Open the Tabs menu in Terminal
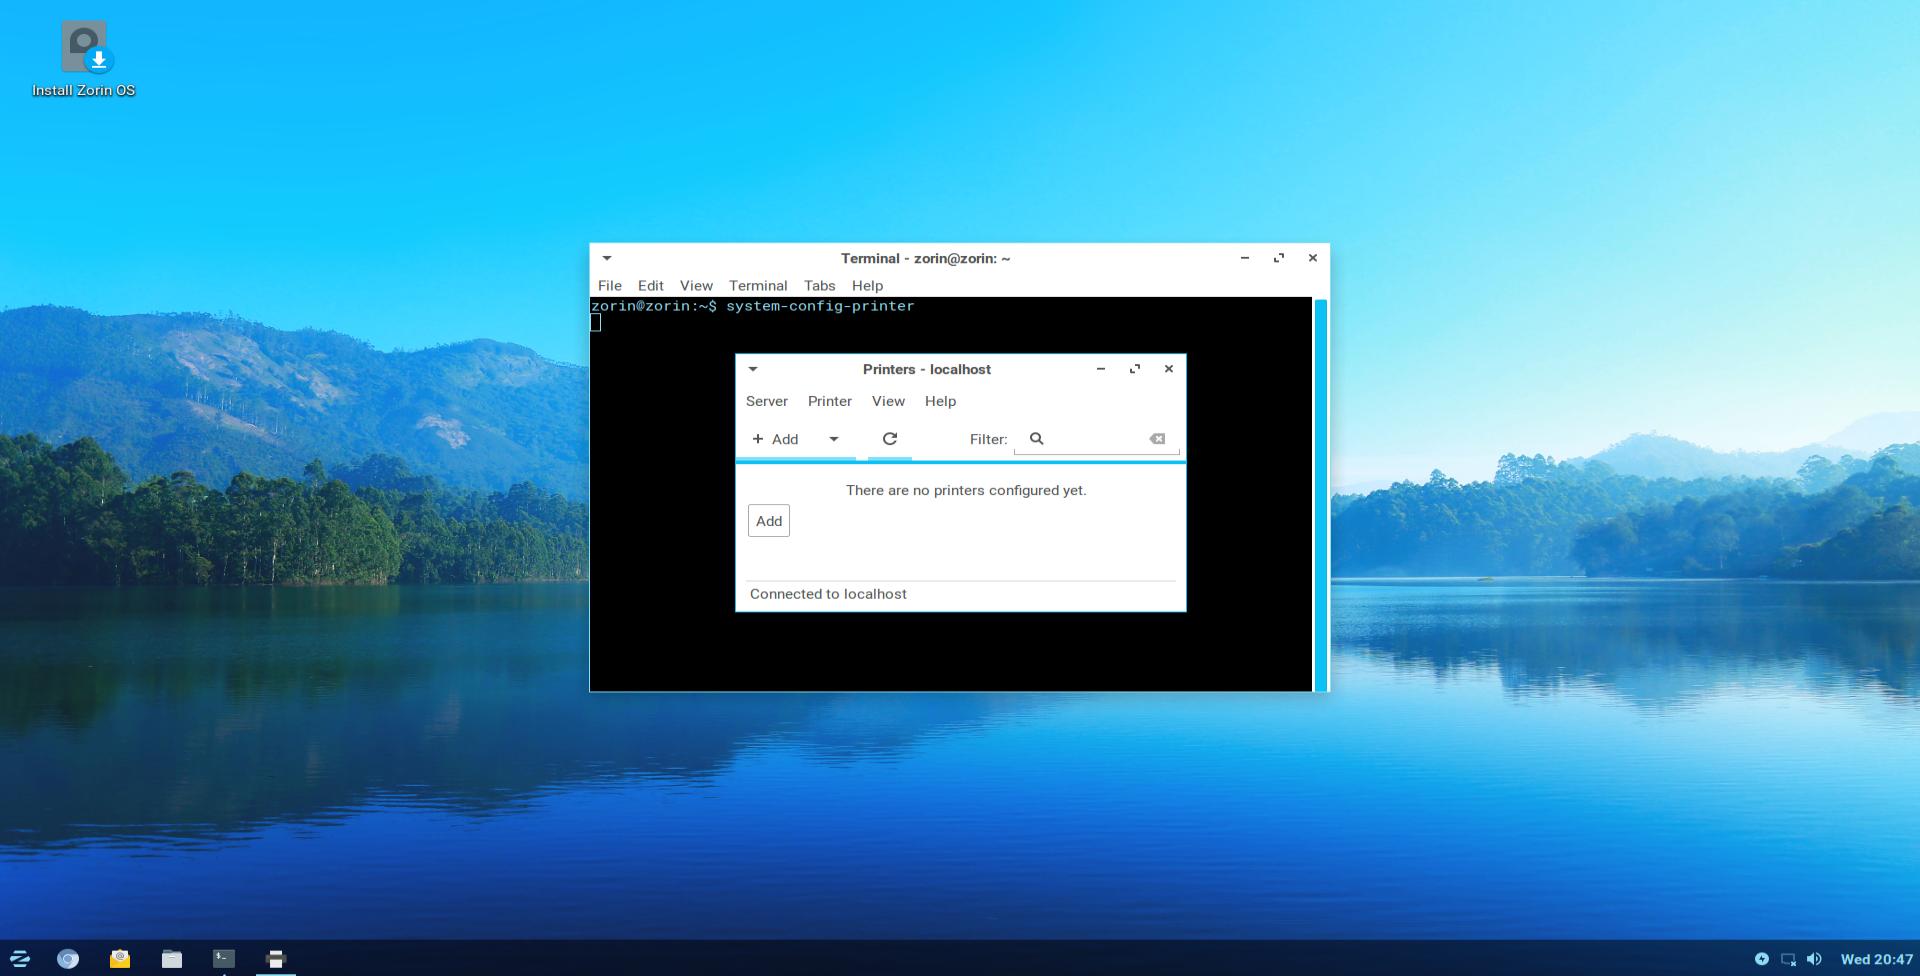This screenshot has height=976, width=1920. pyautogui.click(x=819, y=286)
